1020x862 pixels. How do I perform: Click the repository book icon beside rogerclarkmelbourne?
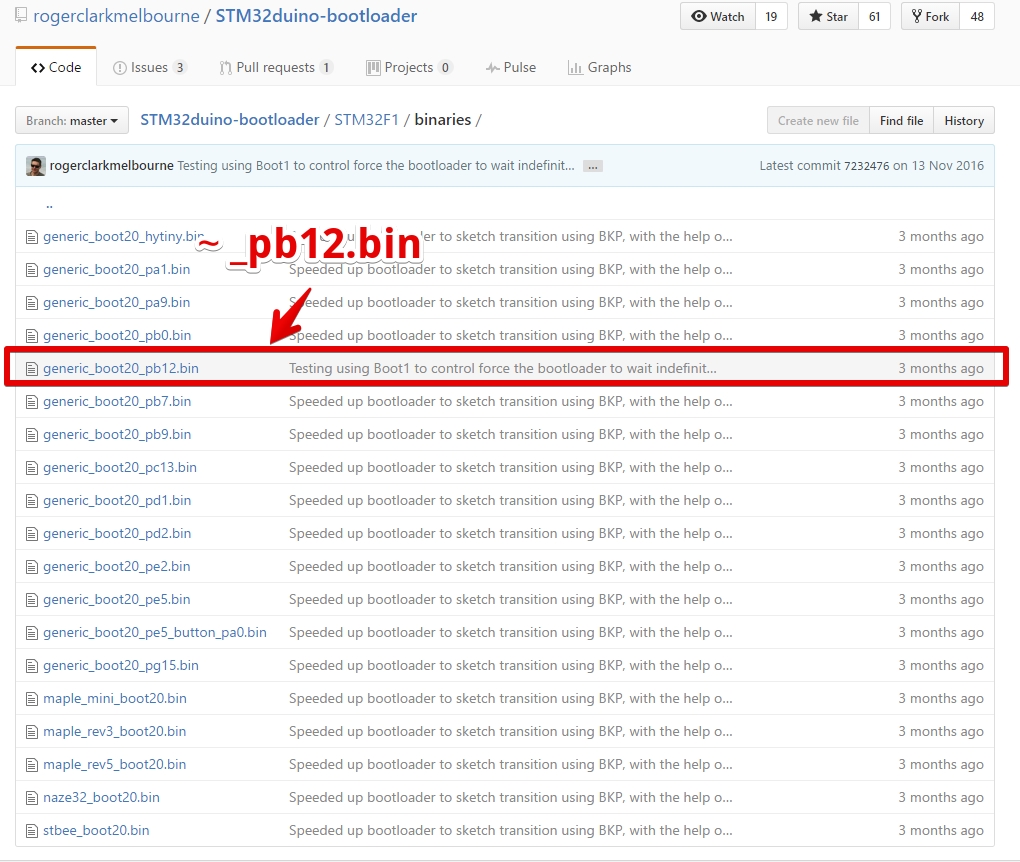[x=21, y=15]
